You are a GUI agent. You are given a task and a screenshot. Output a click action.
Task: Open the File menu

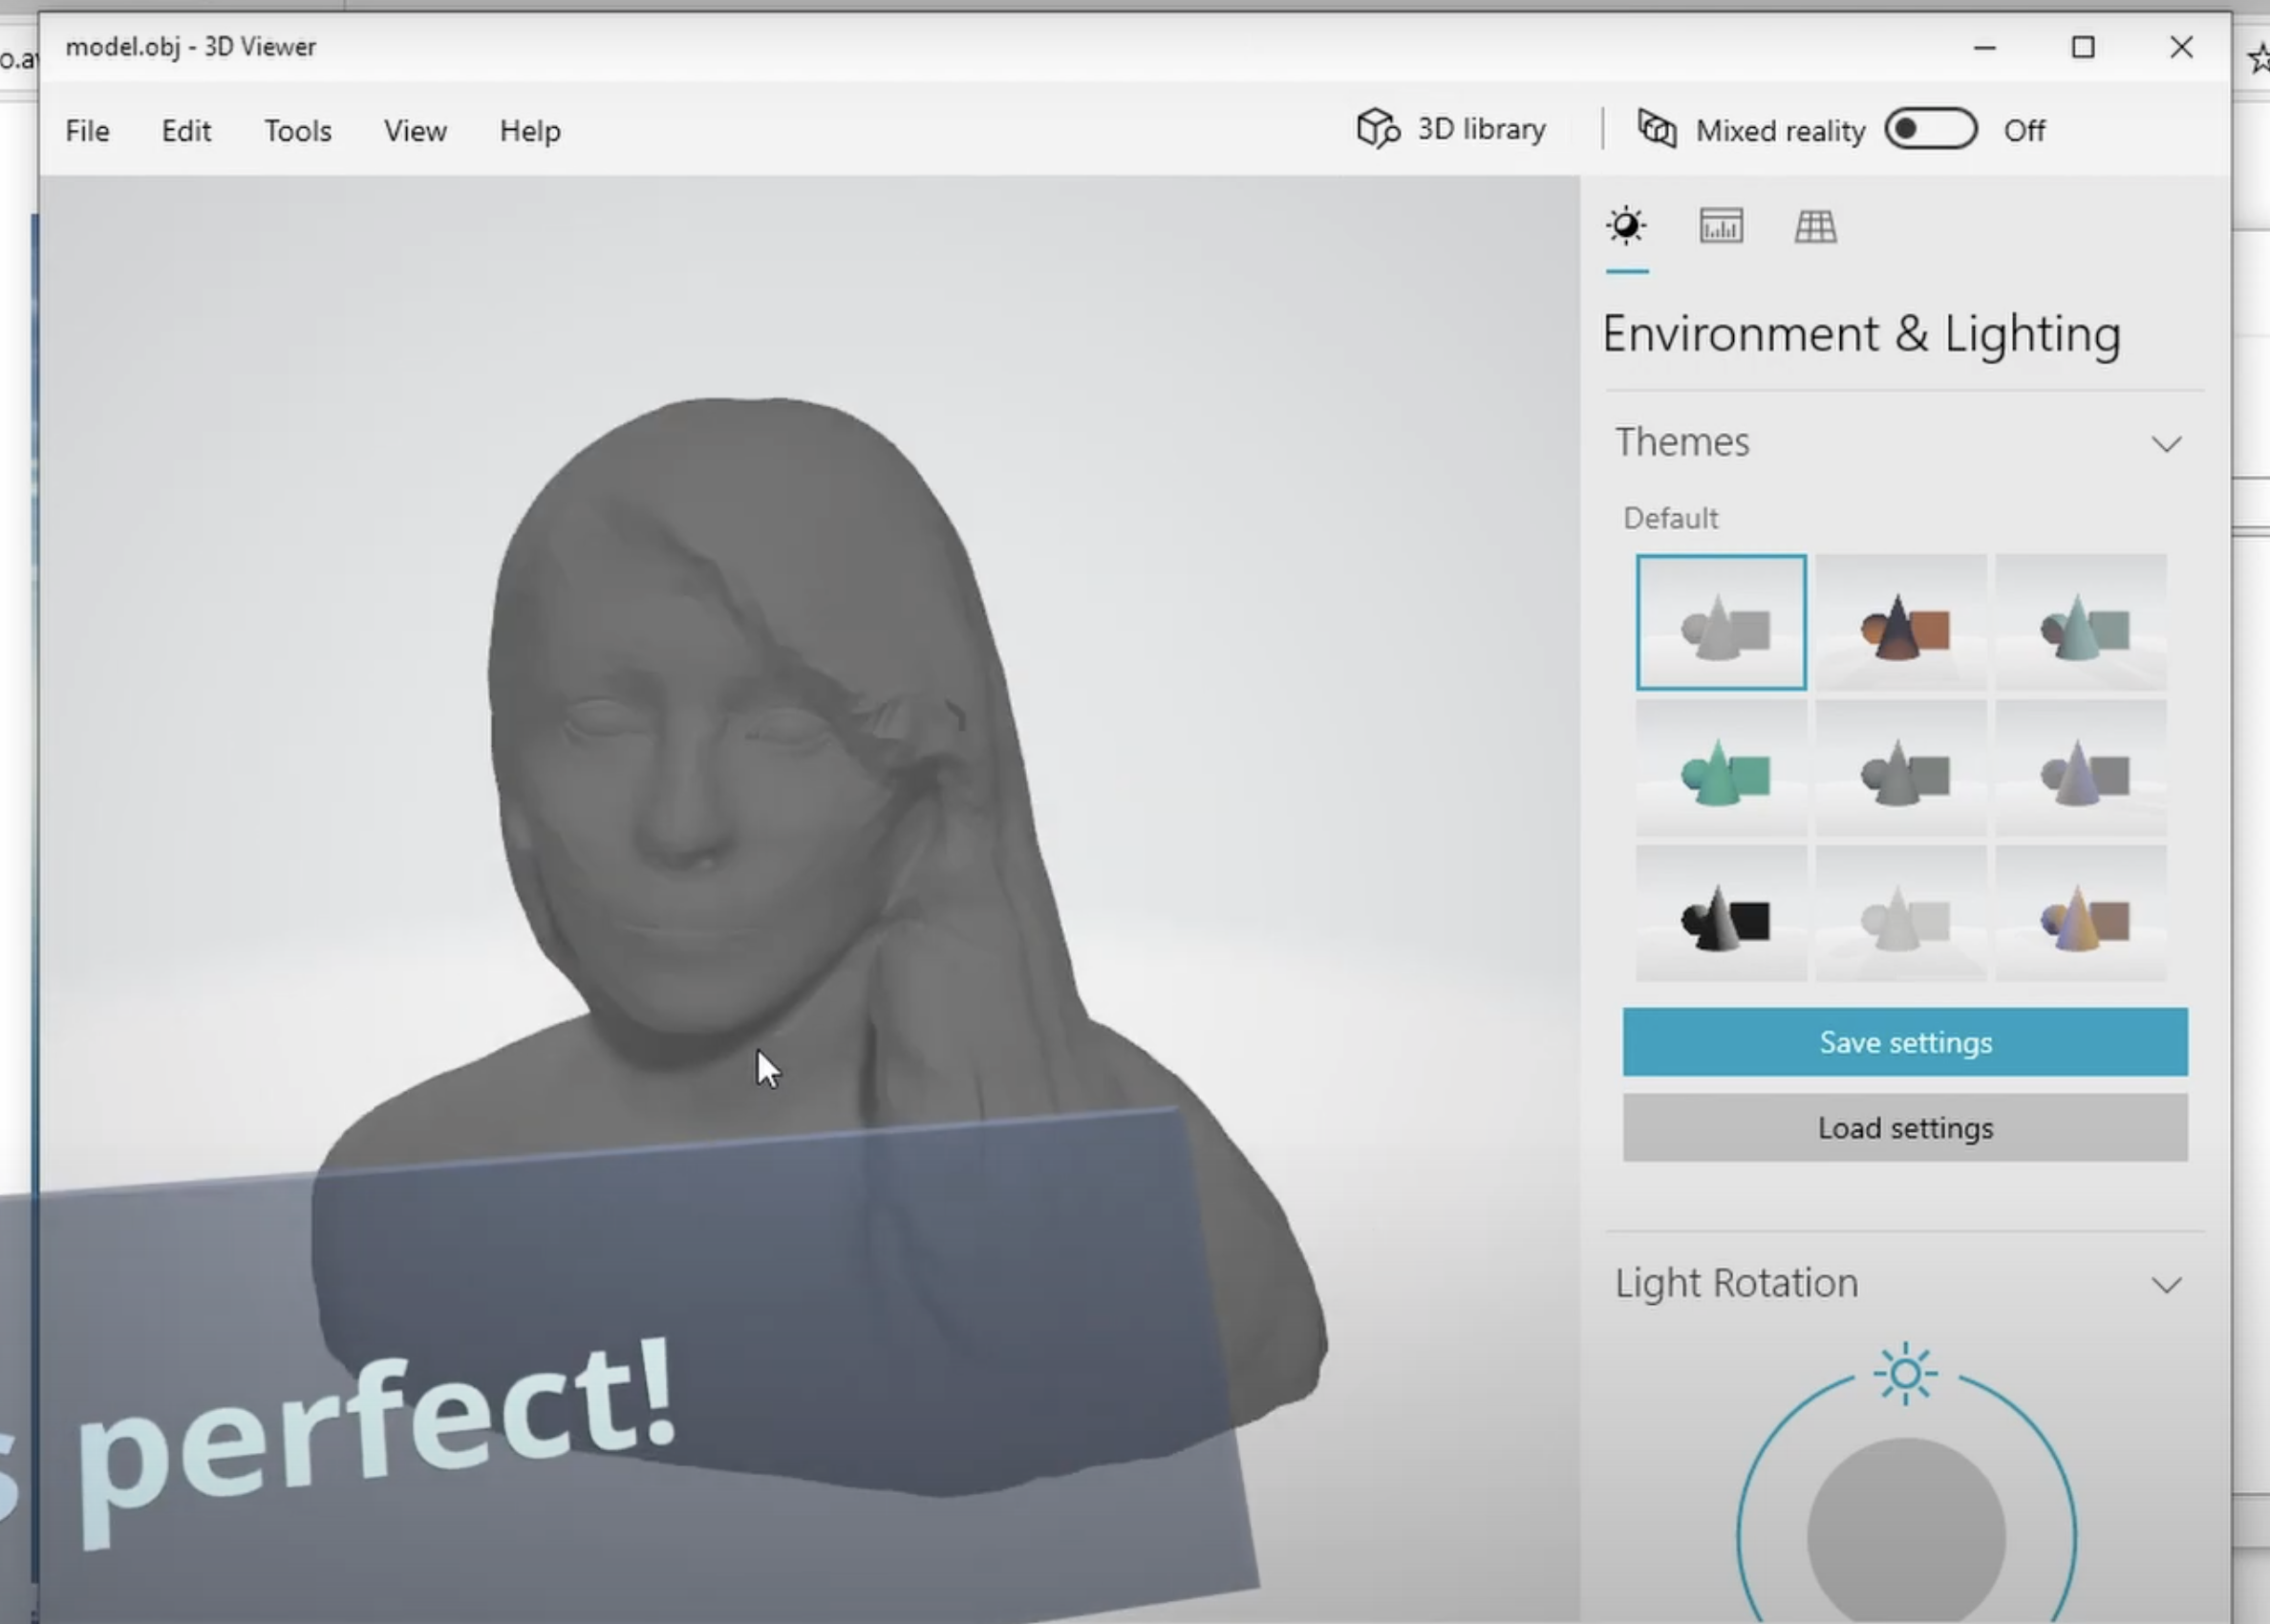pyautogui.click(x=87, y=131)
